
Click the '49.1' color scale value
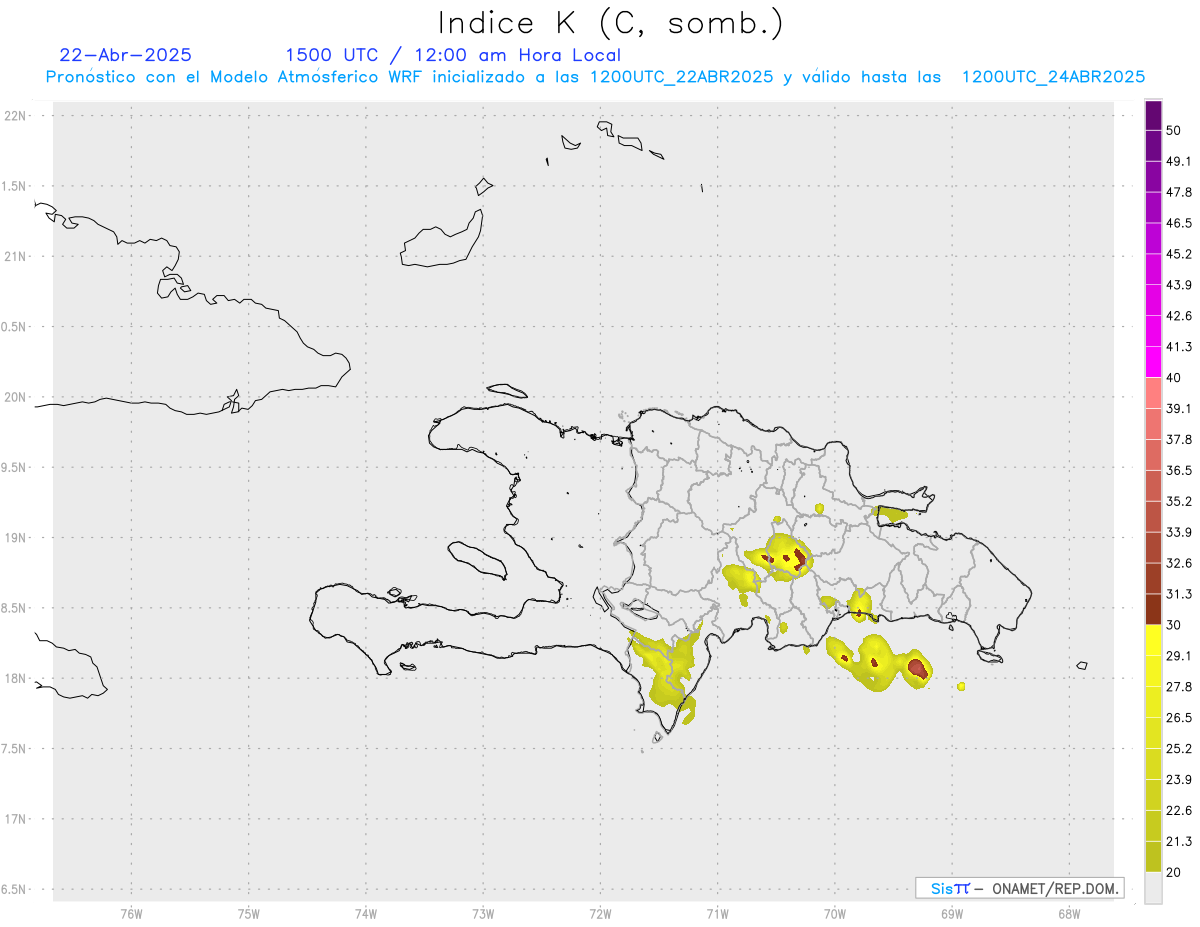pos(1179,161)
